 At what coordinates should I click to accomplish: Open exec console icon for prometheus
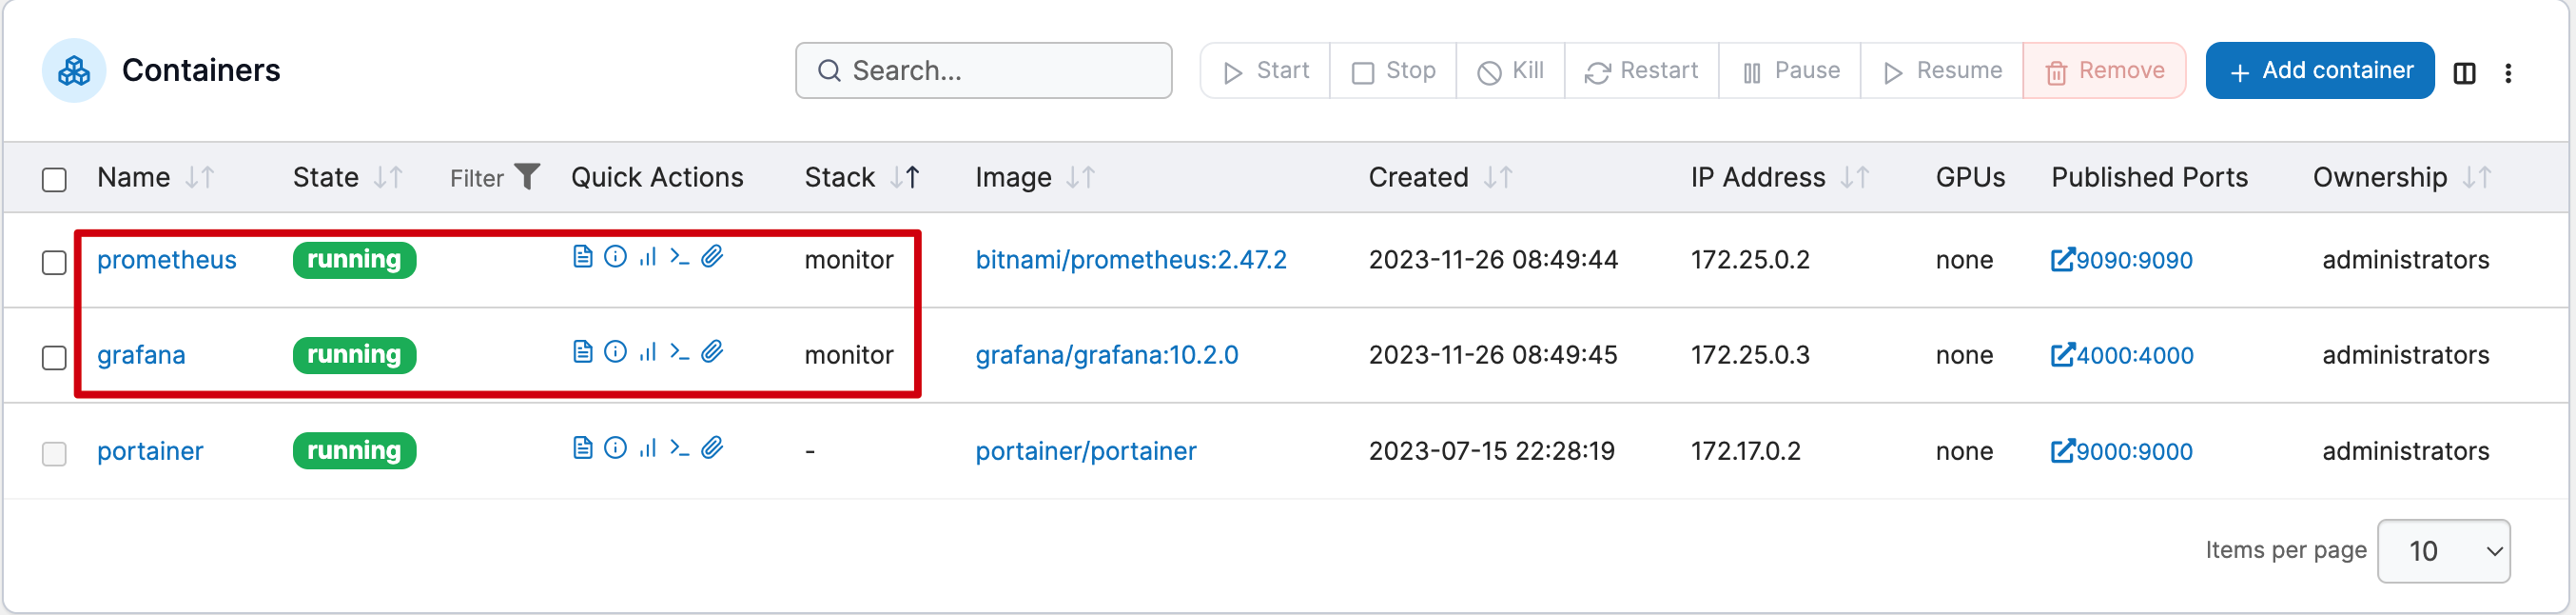point(680,257)
